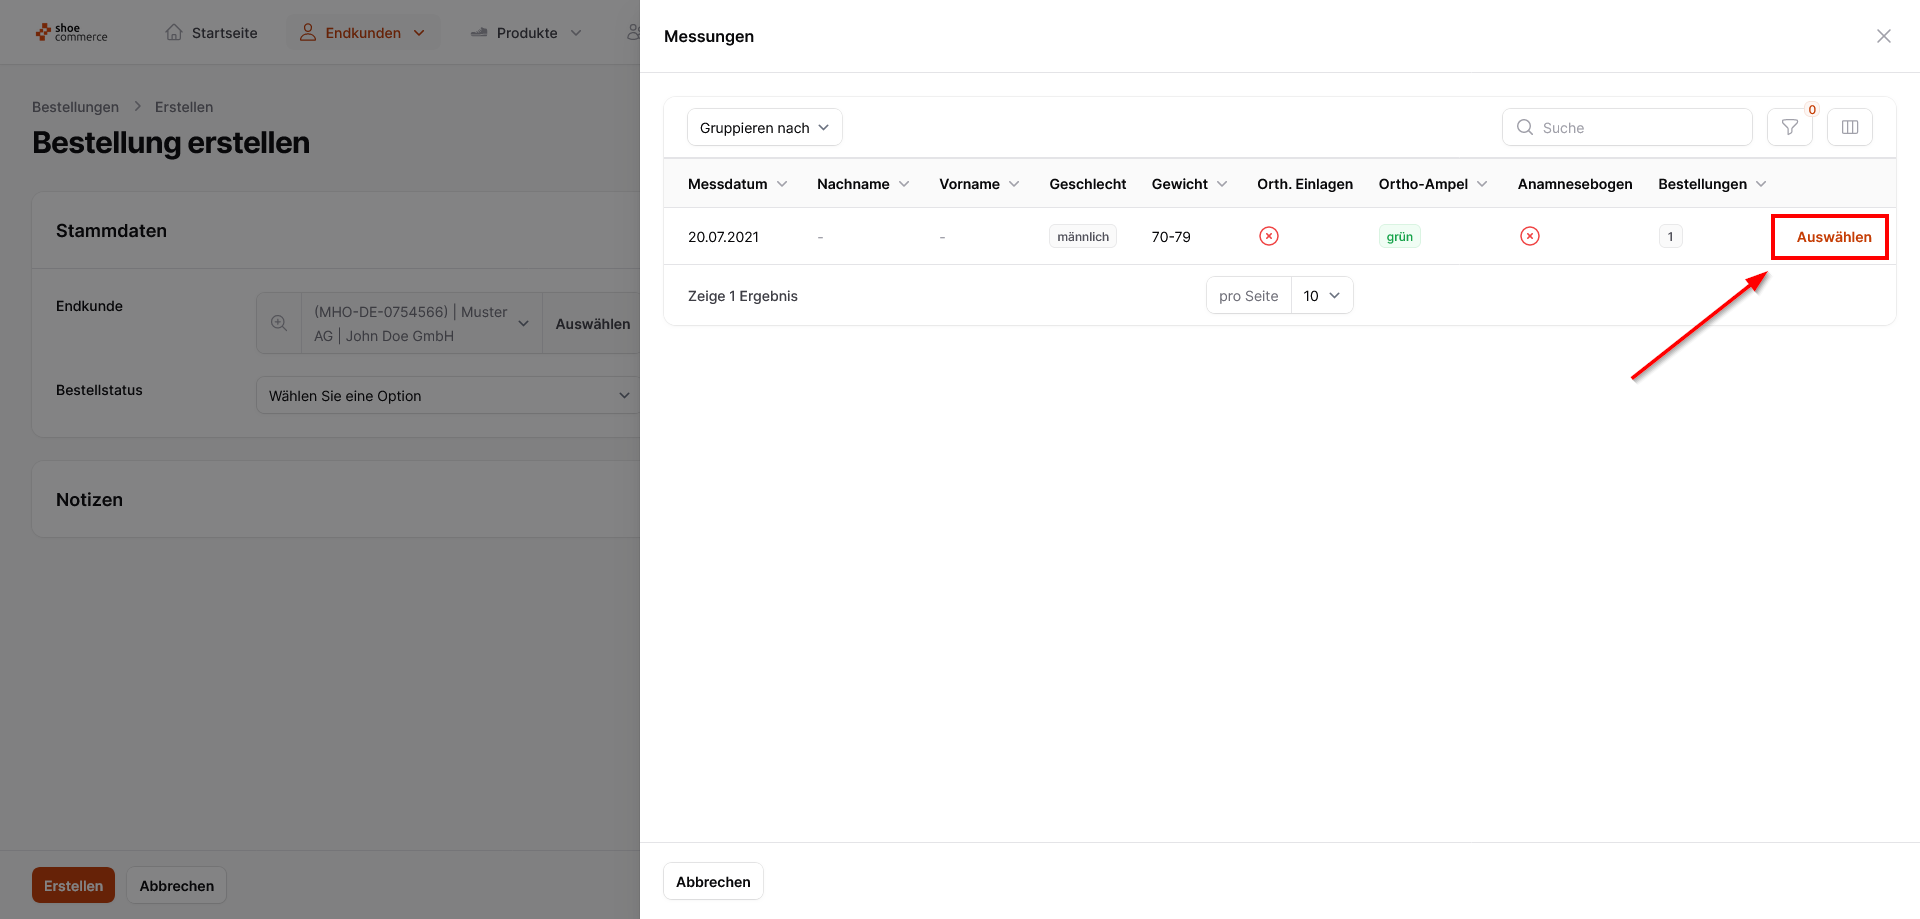
Task: Click Auswählen beside the Endkunde field
Action: pos(593,323)
